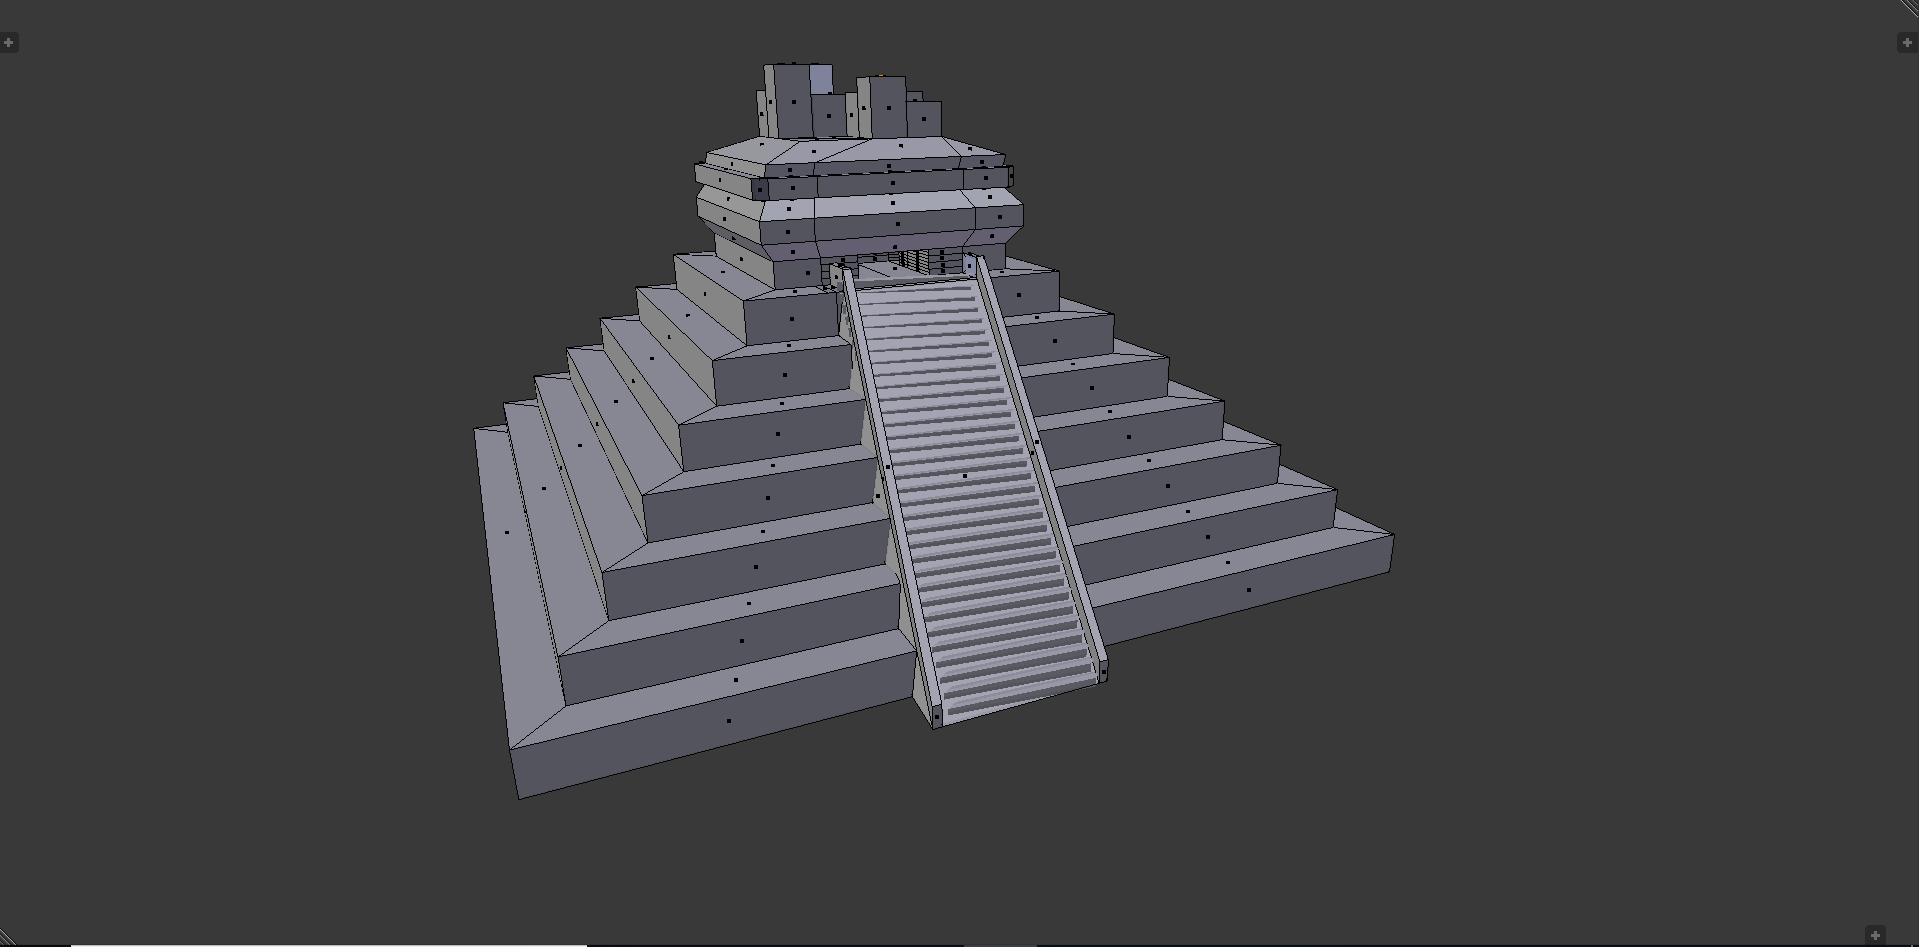Click the area split widget in top-right corner
Viewport: 1919px width, 947px height.
[1910, 8]
